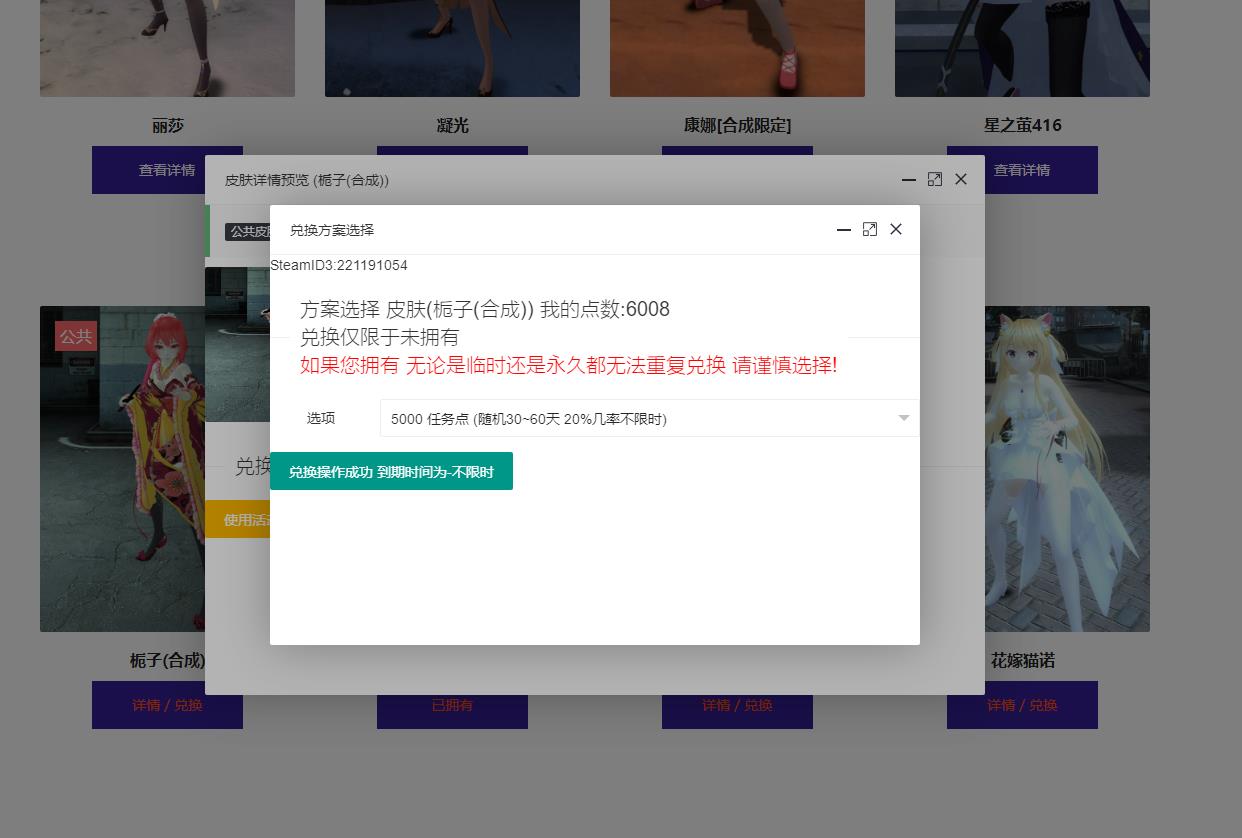The height and width of the screenshot is (838, 1242).
Task: Maximize the 兑换方案选择 dialog
Action: click(870, 230)
